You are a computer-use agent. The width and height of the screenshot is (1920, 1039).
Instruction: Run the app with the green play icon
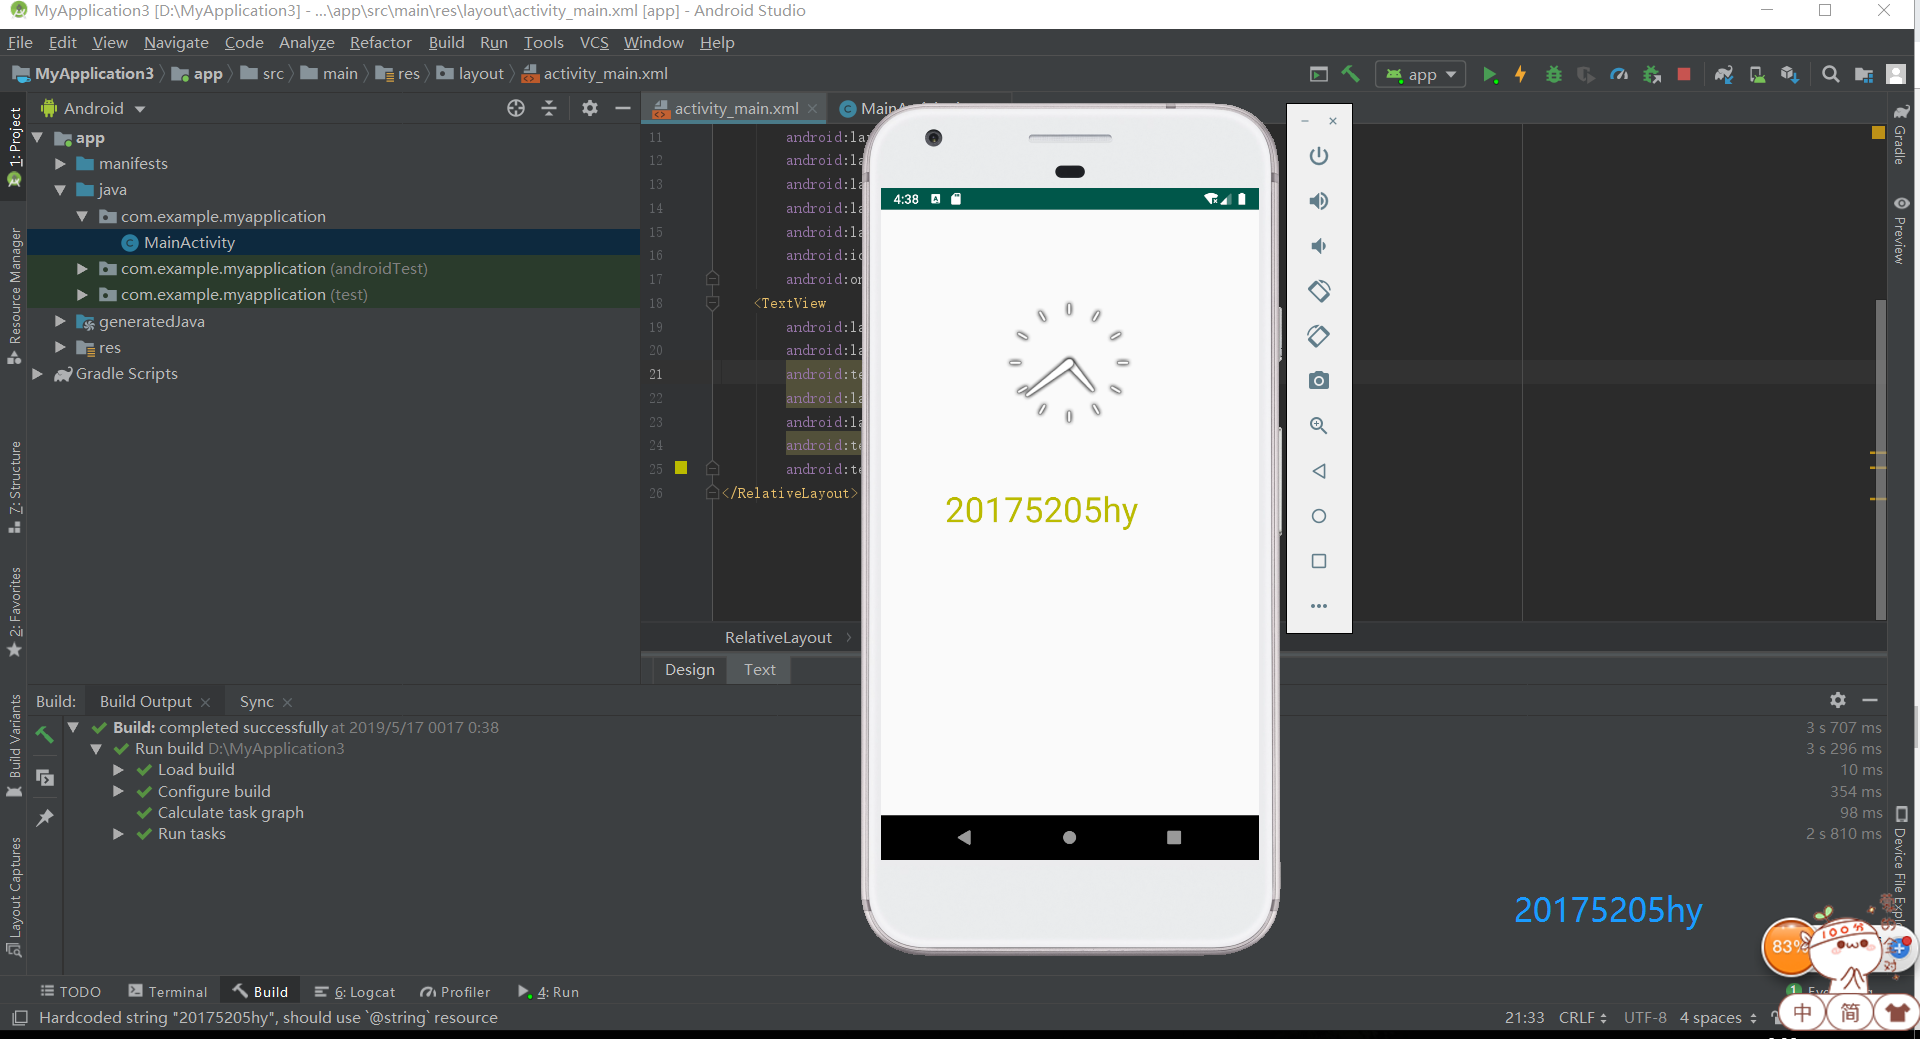point(1490,74)
